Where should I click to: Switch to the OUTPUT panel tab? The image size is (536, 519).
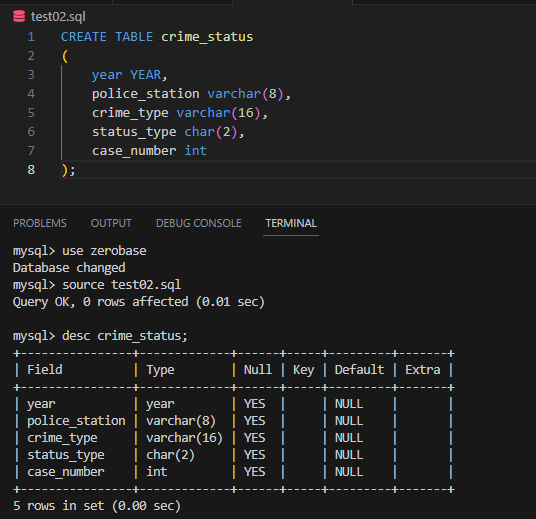[x=111, y=223]
